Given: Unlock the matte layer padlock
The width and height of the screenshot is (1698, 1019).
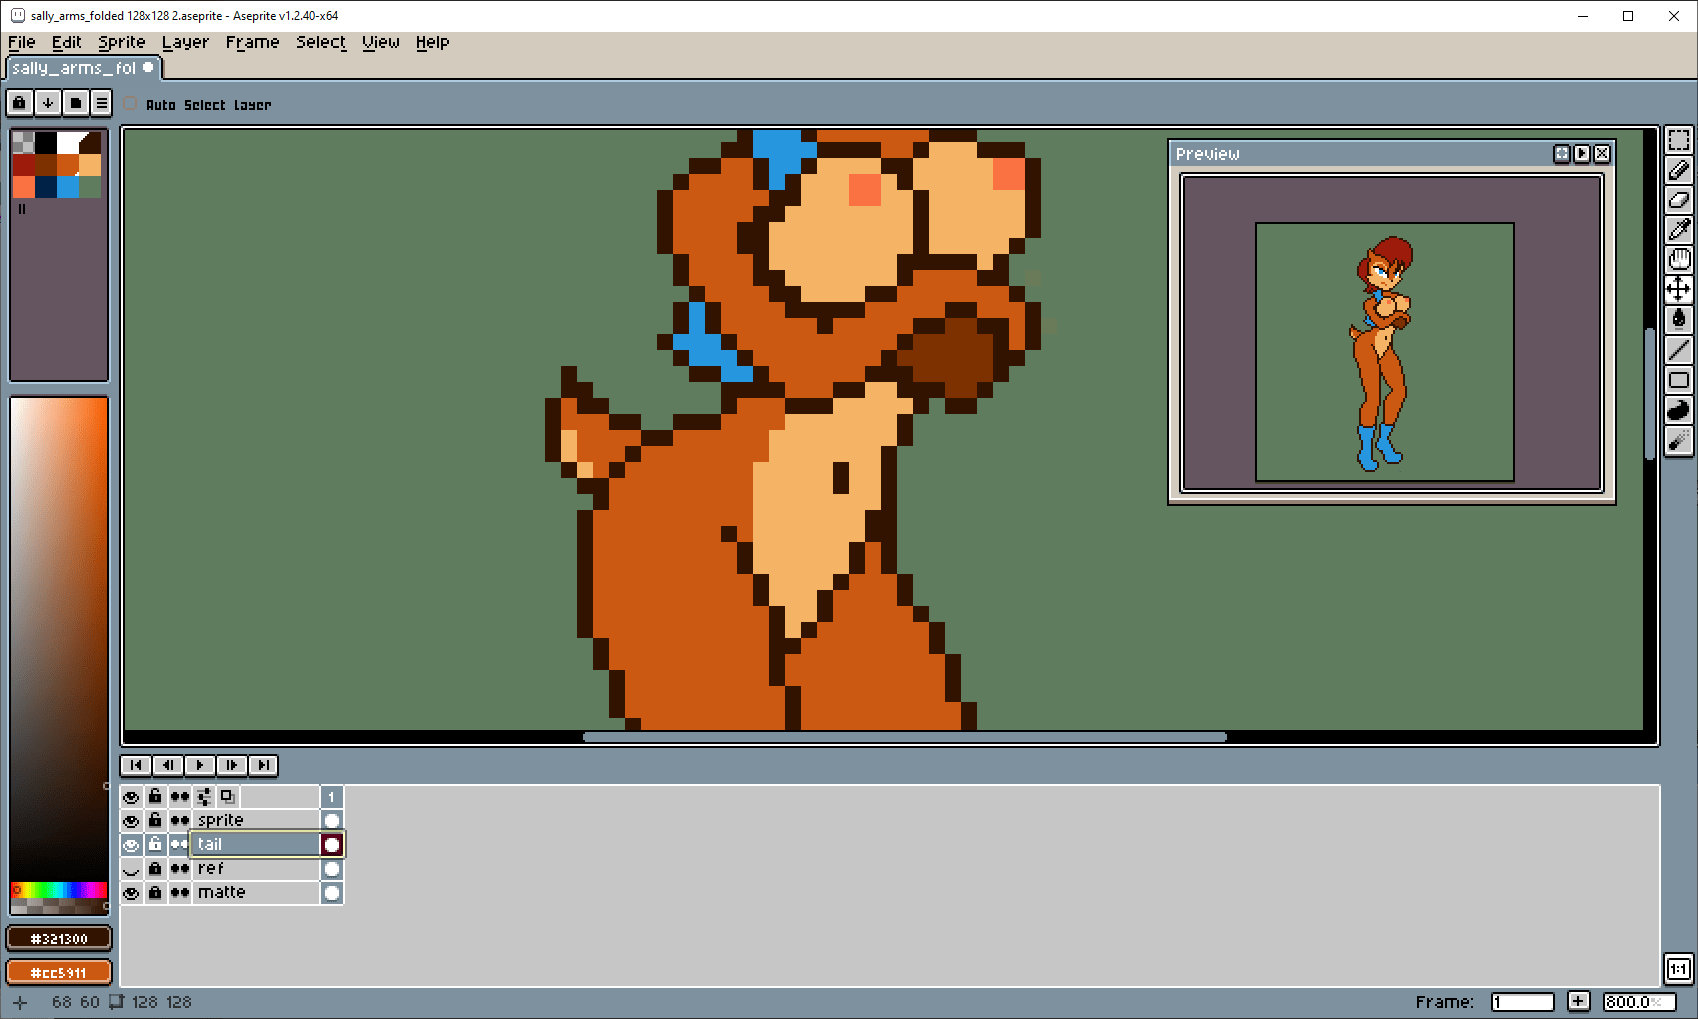Looking at the screenshot, I should [155, 893].
